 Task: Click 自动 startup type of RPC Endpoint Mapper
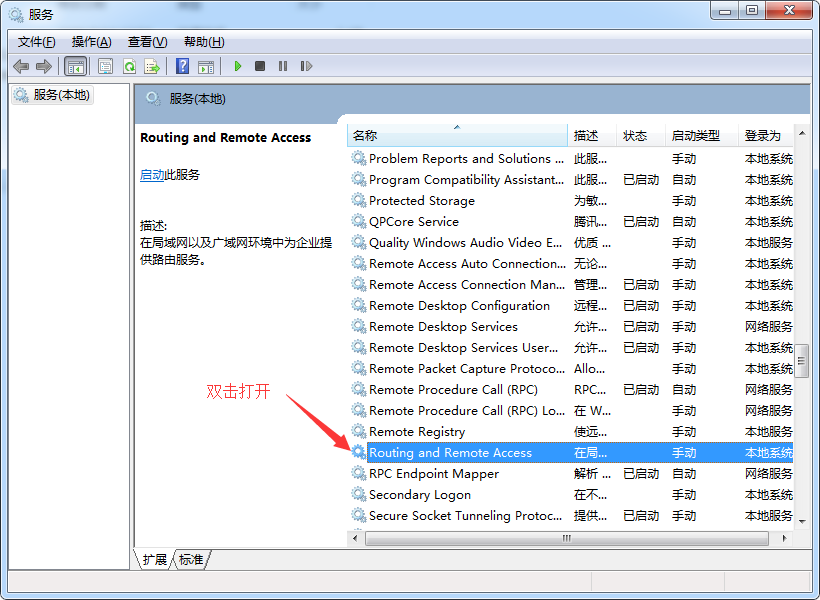click(x=684, y=473)
